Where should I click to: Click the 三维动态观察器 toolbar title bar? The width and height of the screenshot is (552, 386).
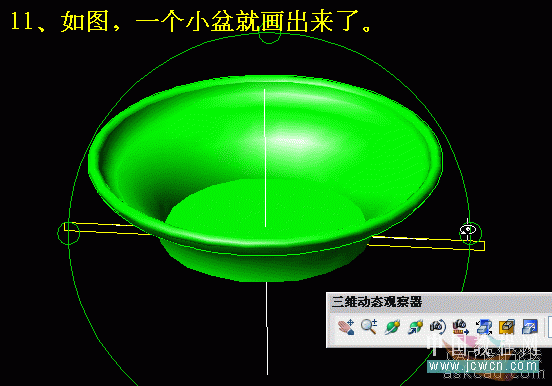(x=439, y=302)
